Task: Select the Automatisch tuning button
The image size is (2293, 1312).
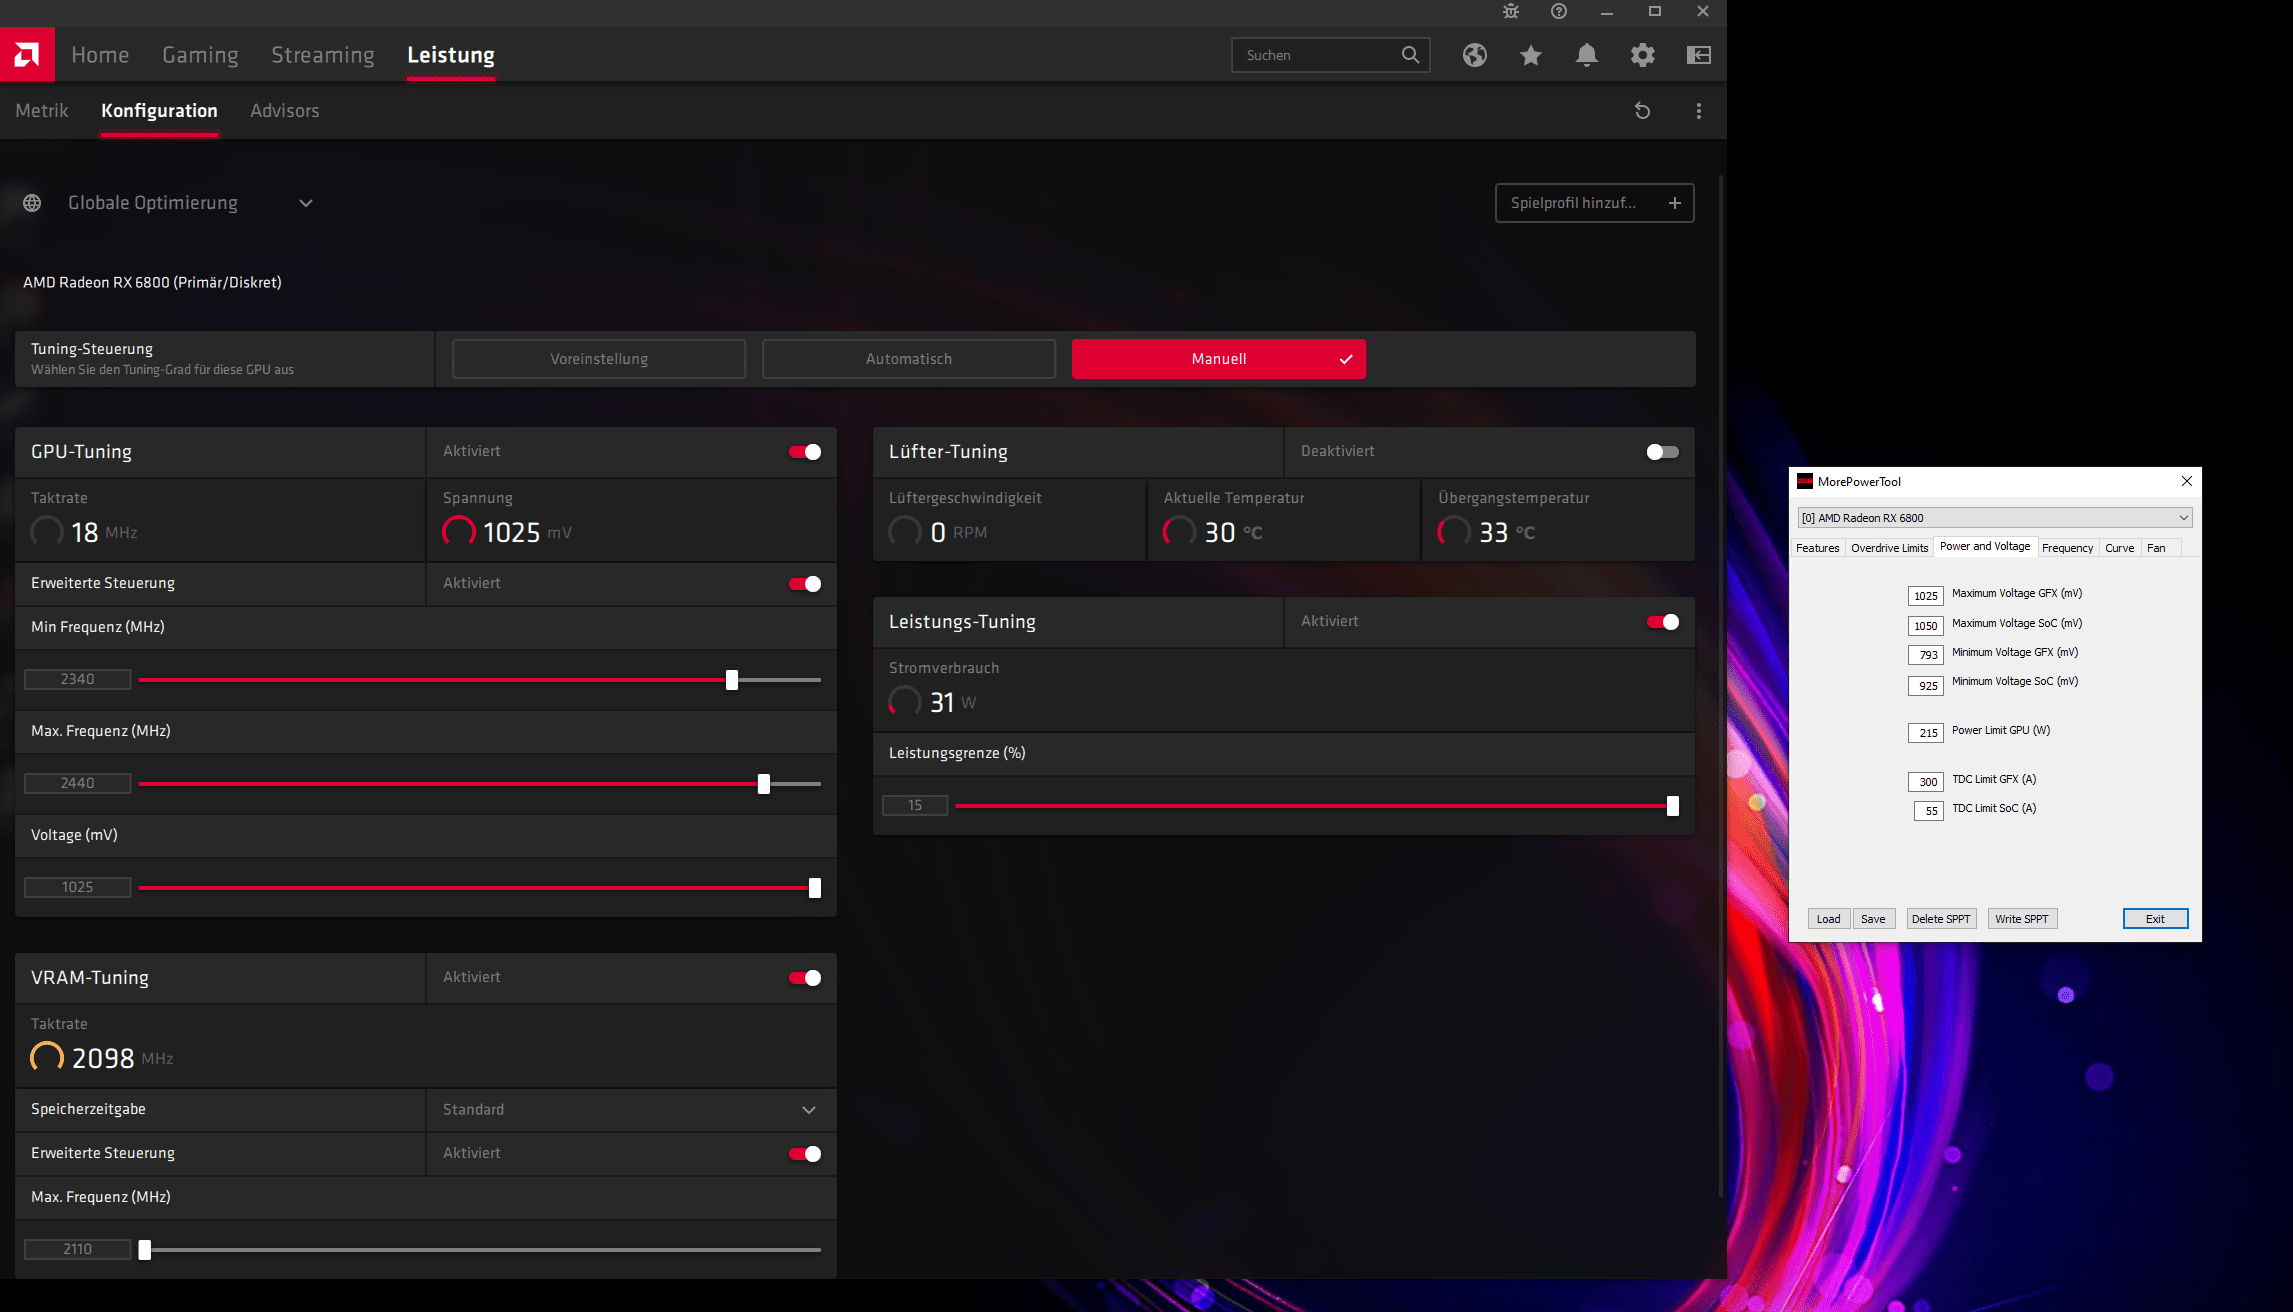Action: (x=908, y=359)
